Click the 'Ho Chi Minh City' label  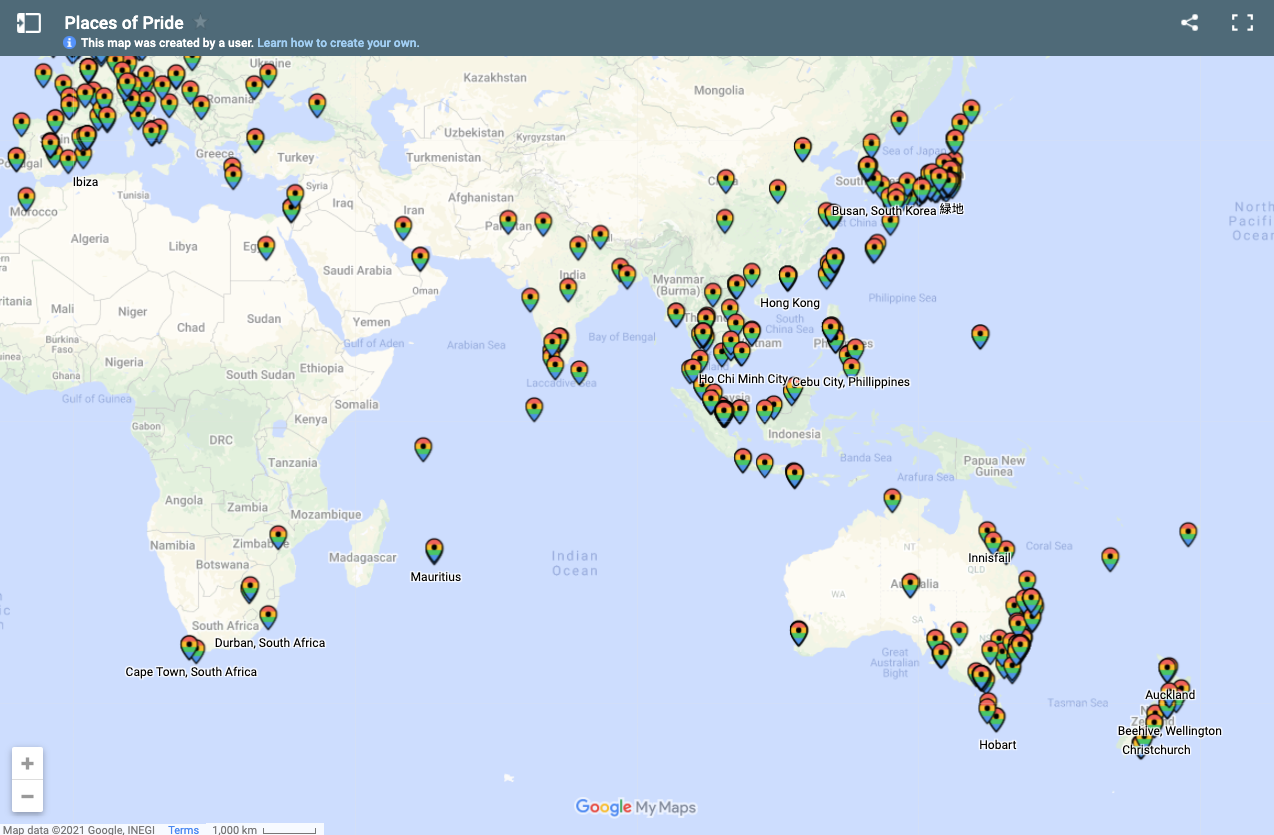(743, 379)
